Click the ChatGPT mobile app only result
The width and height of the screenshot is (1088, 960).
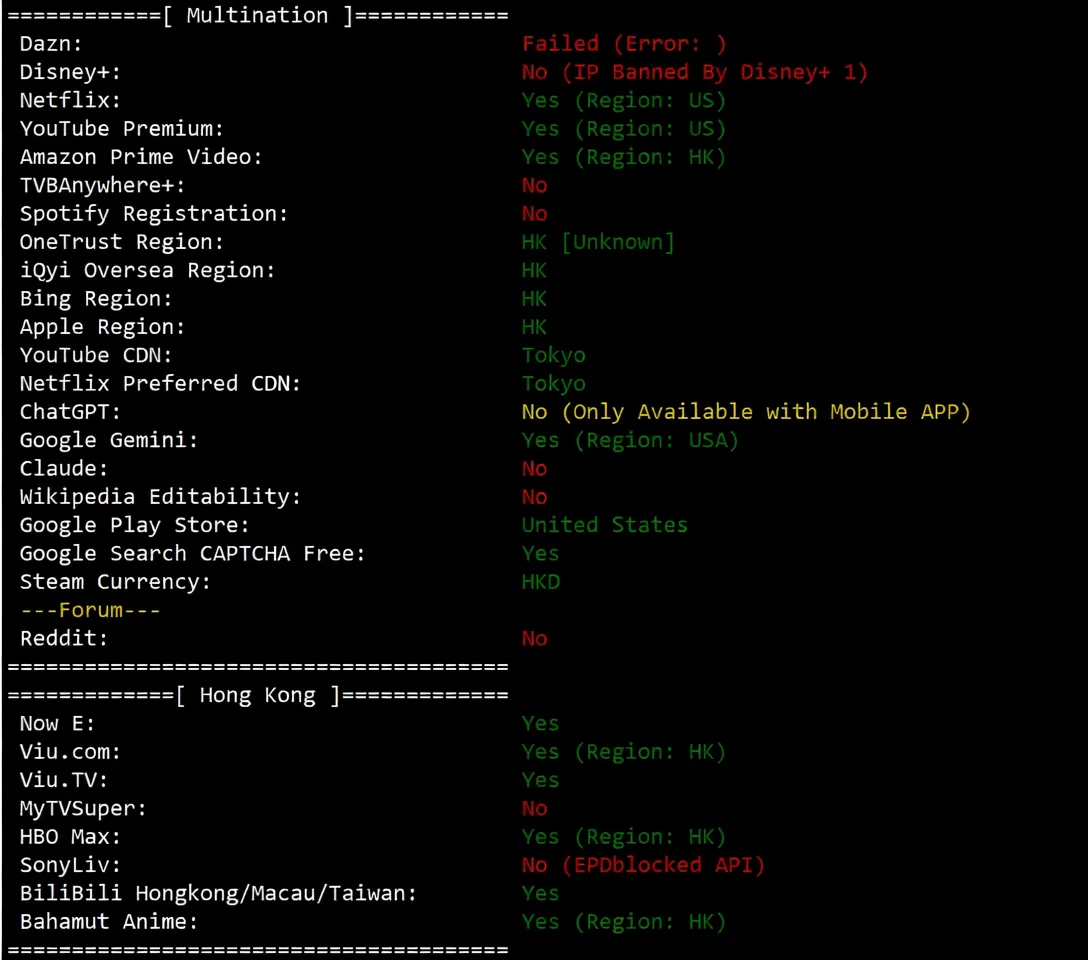(745, 412)
